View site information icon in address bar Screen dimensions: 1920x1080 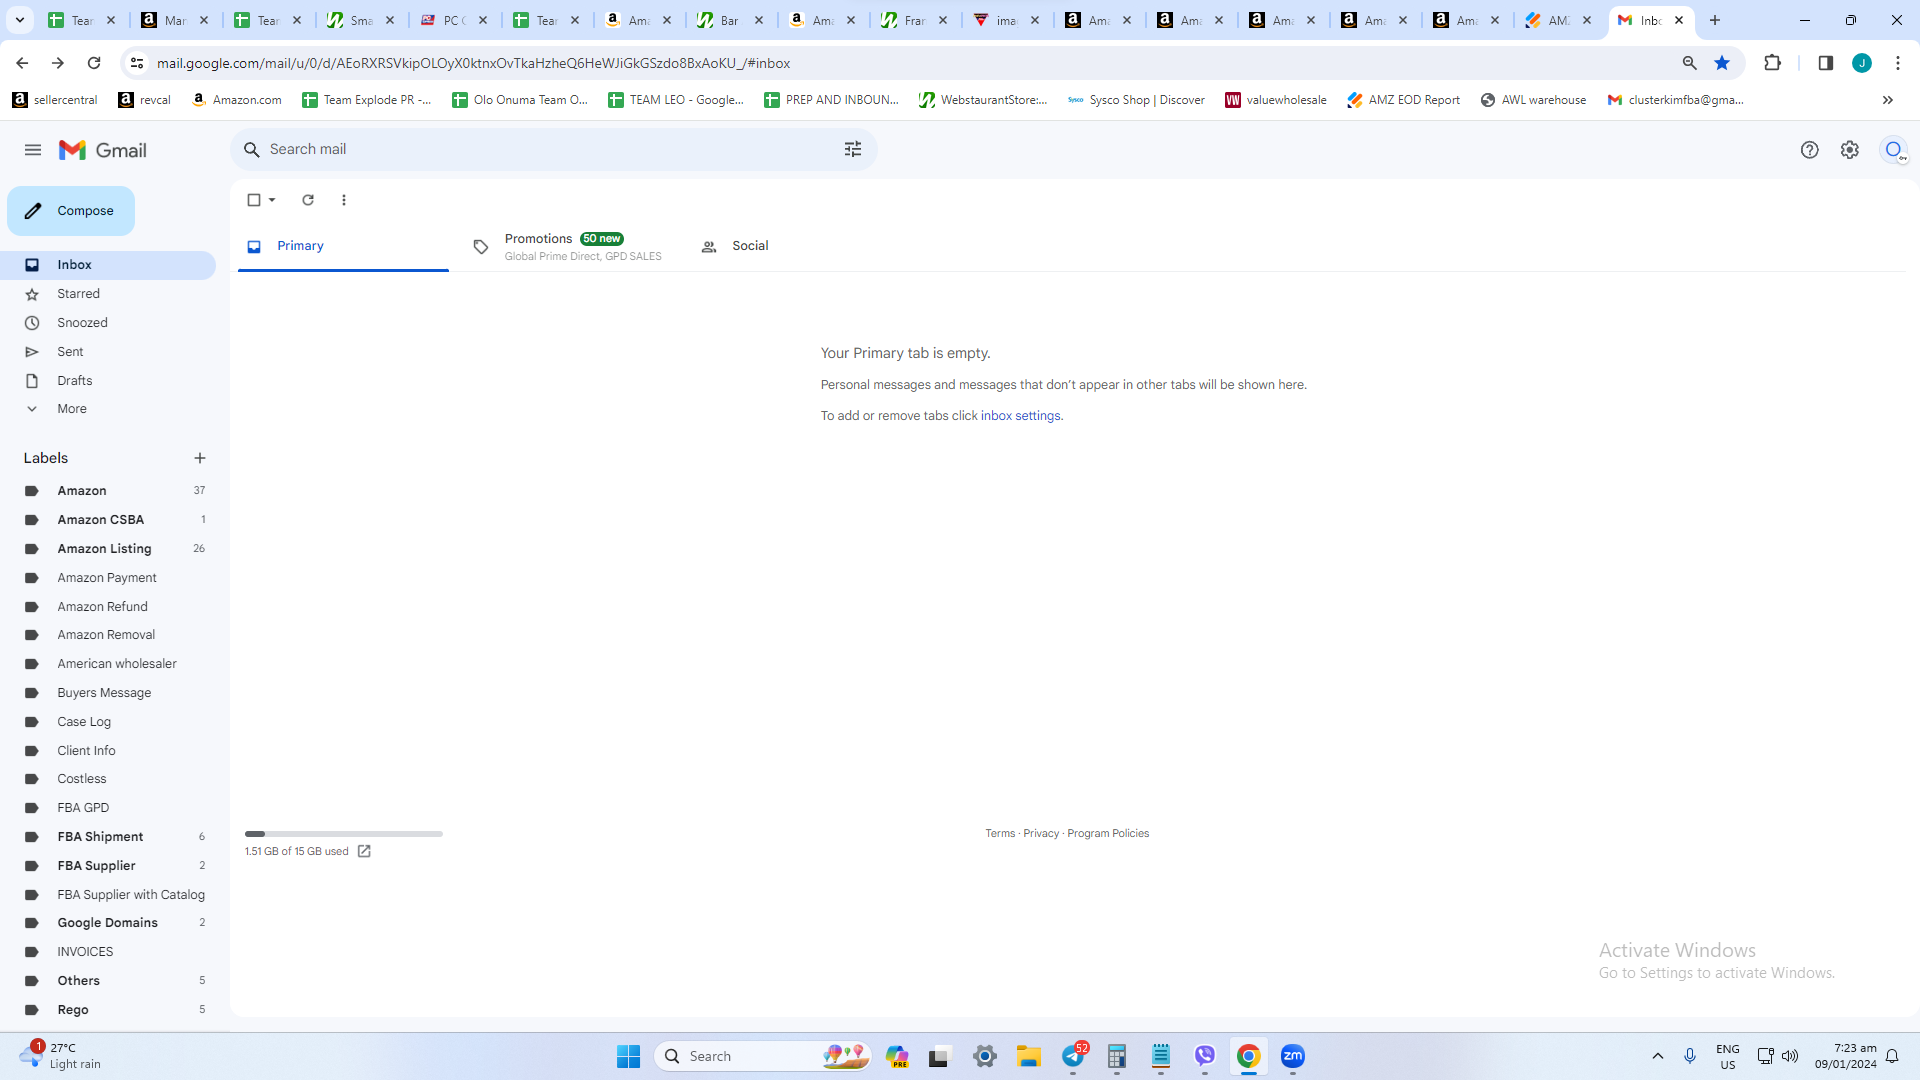click(137, 63)
